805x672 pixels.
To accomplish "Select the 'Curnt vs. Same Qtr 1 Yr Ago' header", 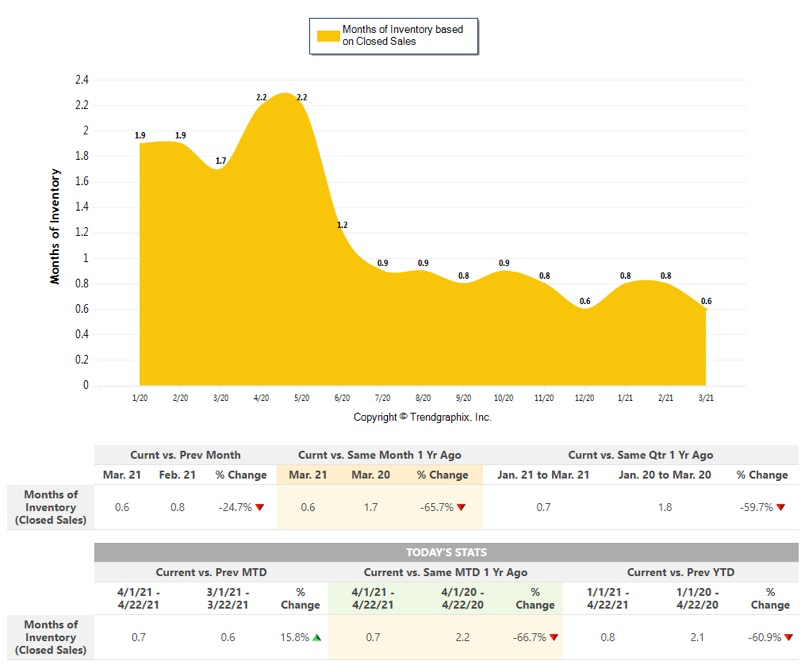I will coord(640,455).
